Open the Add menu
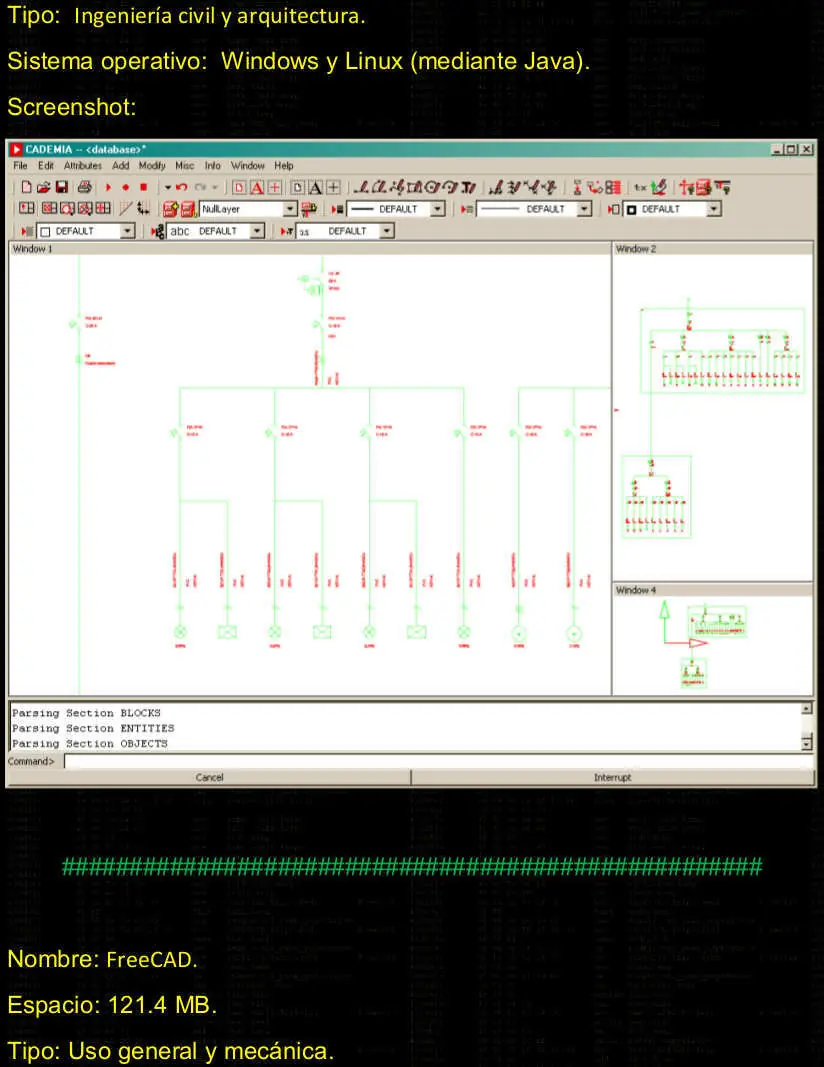Image resolution: width=824 pixels, height=1067 pixels. [x=120, y=165]
